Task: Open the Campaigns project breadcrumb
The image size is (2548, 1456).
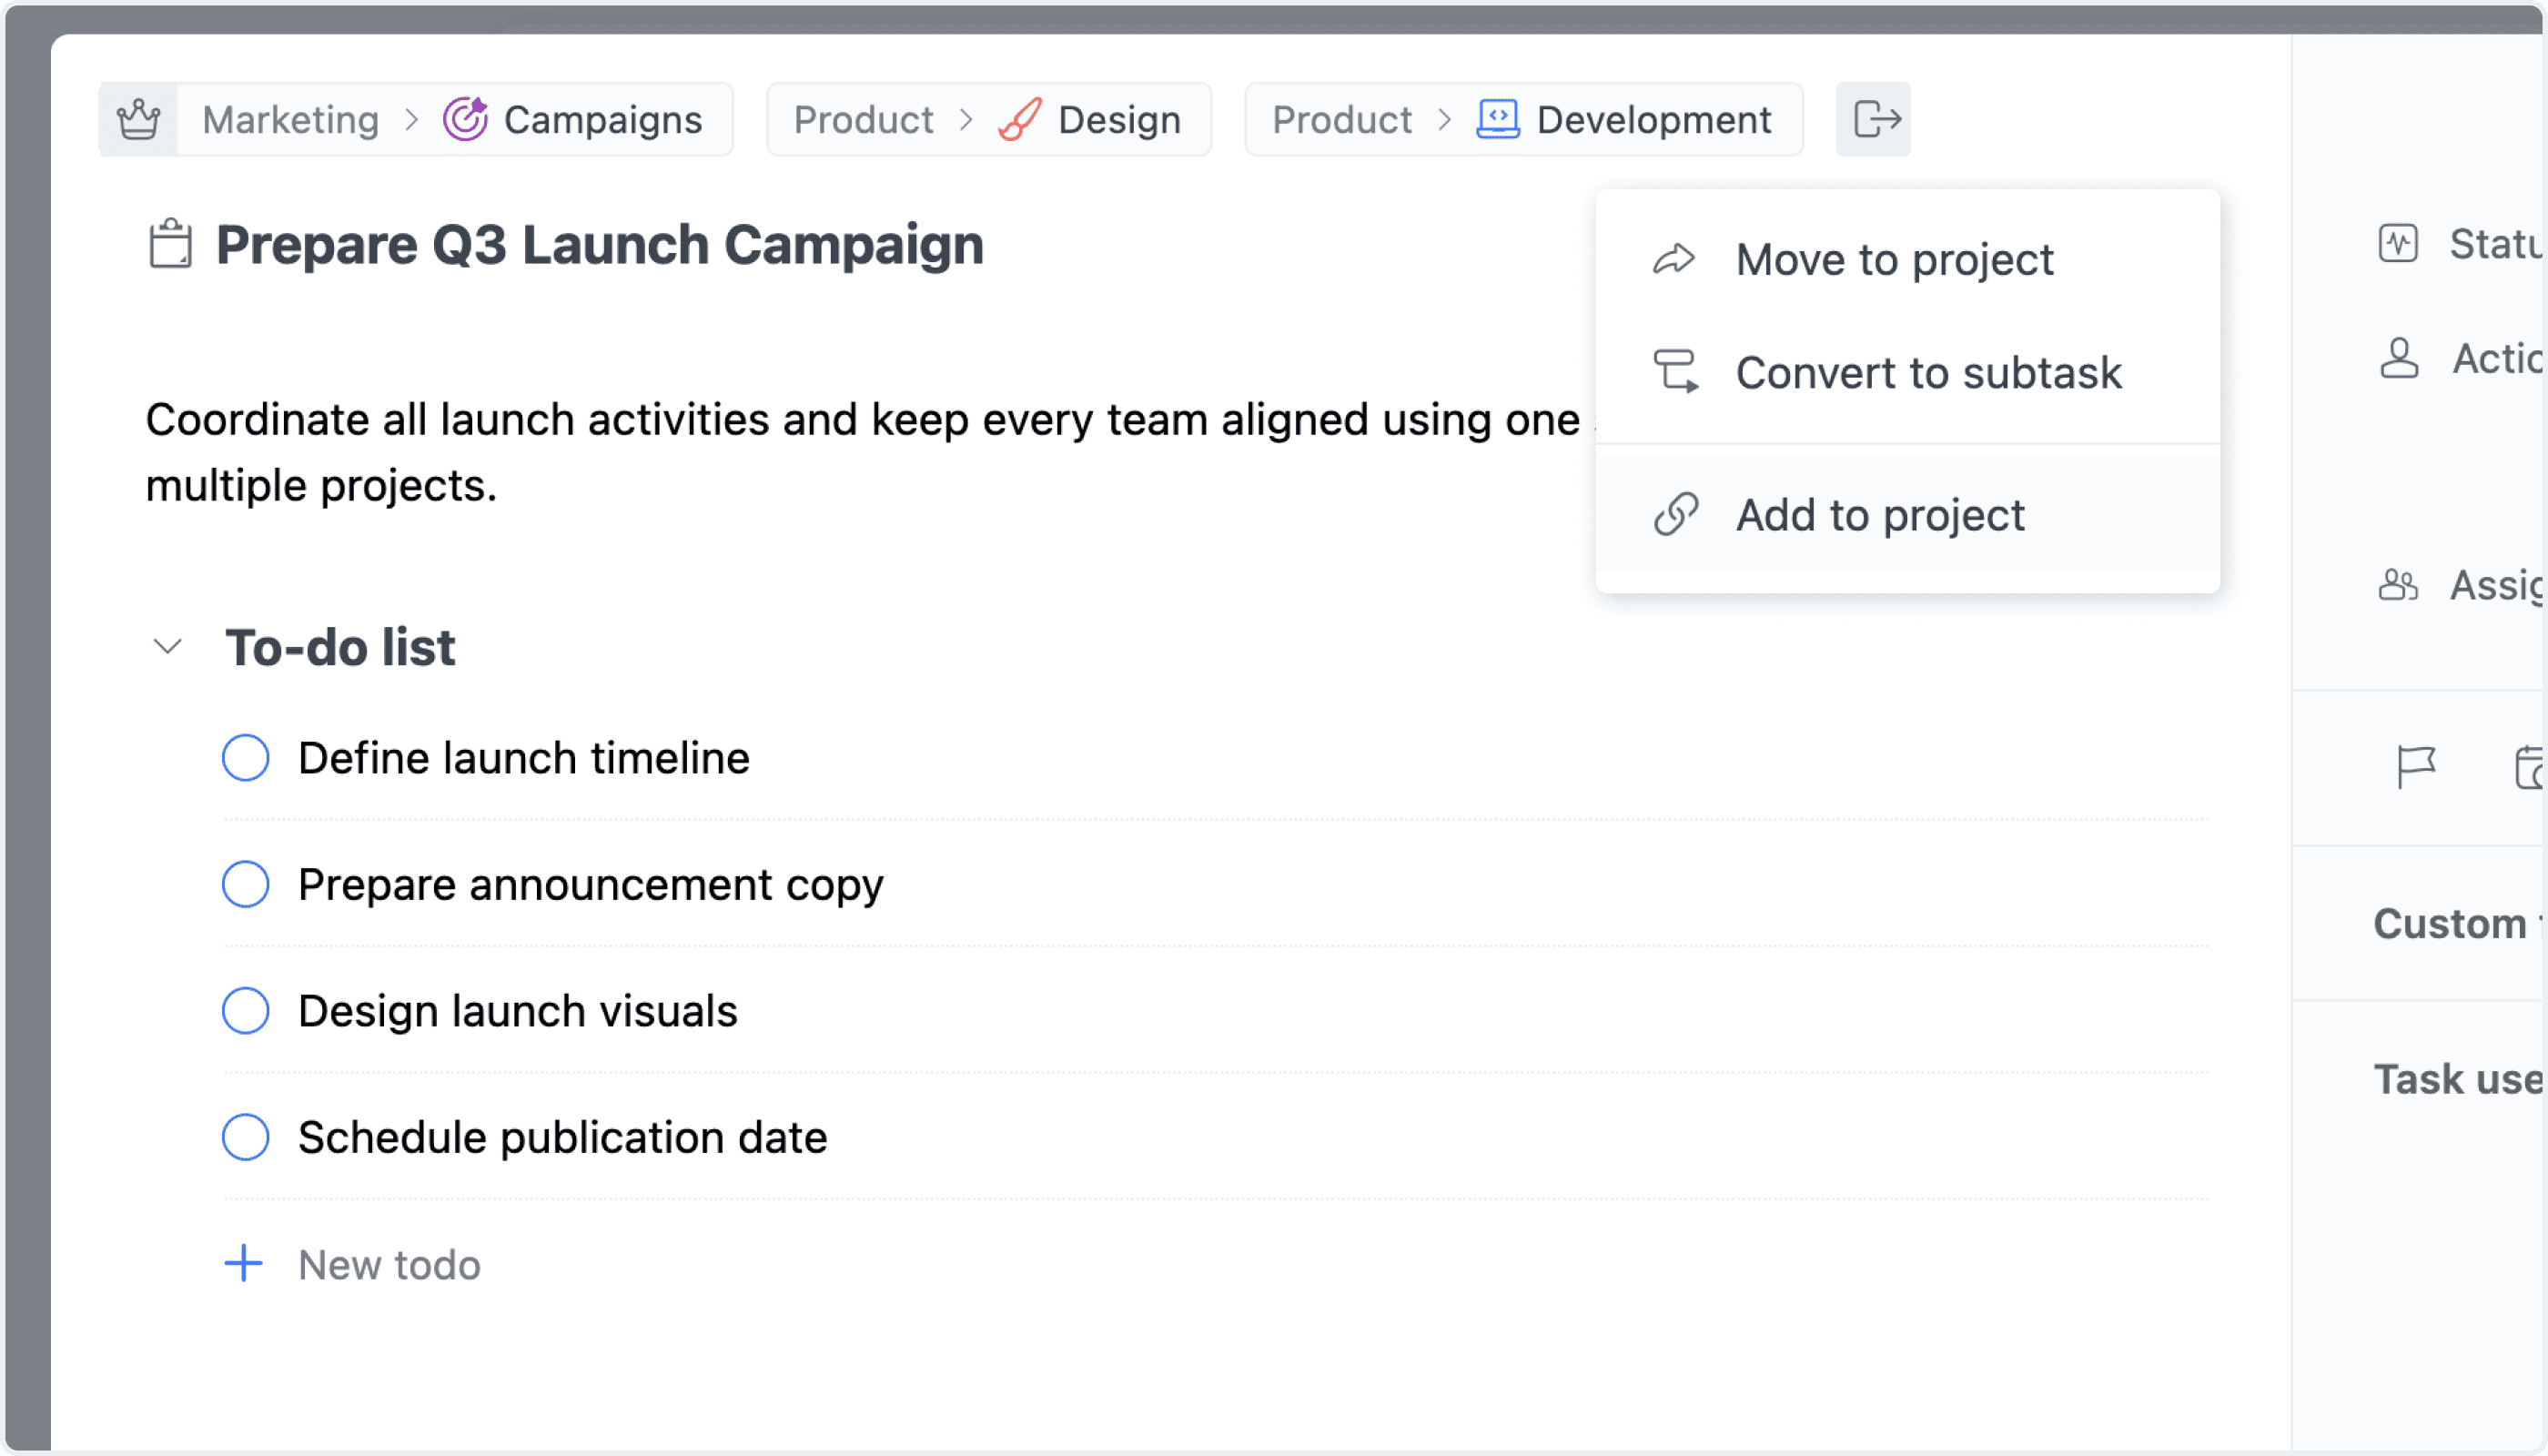Action: (603, 120)
